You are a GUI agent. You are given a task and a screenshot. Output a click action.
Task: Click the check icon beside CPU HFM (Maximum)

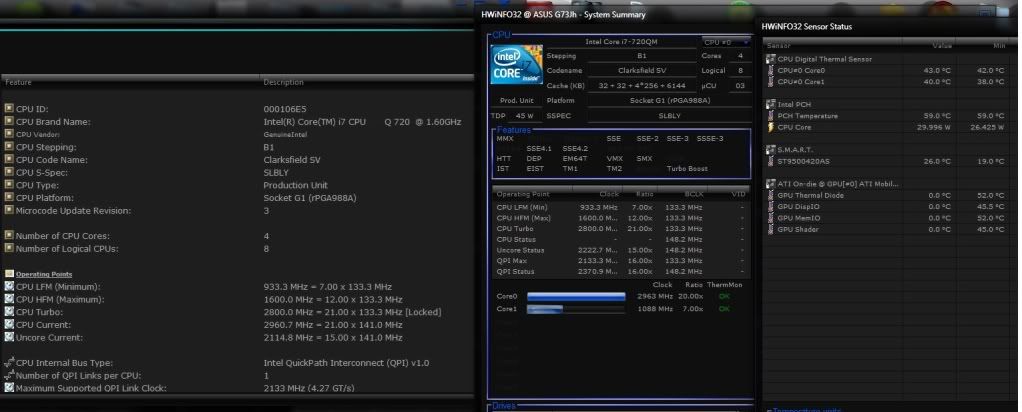coord(9,299)
